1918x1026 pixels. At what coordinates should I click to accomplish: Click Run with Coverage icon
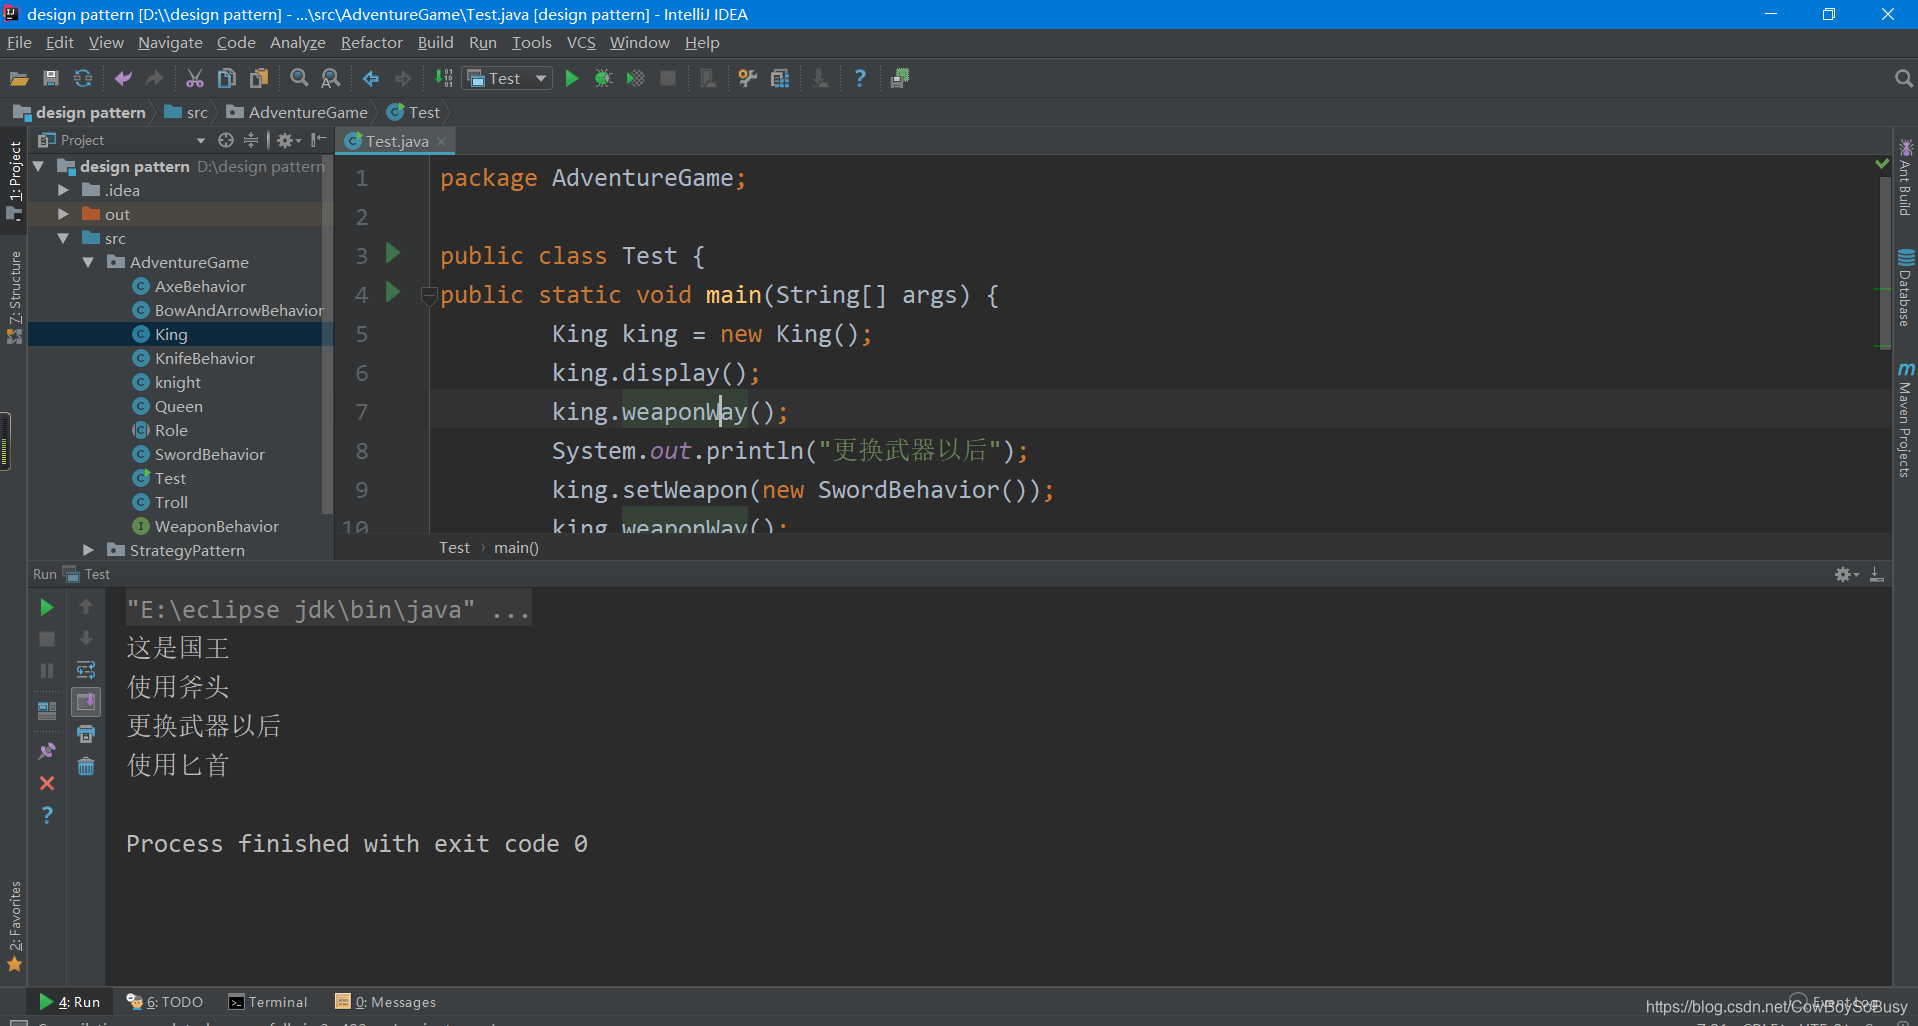point(636,78)
